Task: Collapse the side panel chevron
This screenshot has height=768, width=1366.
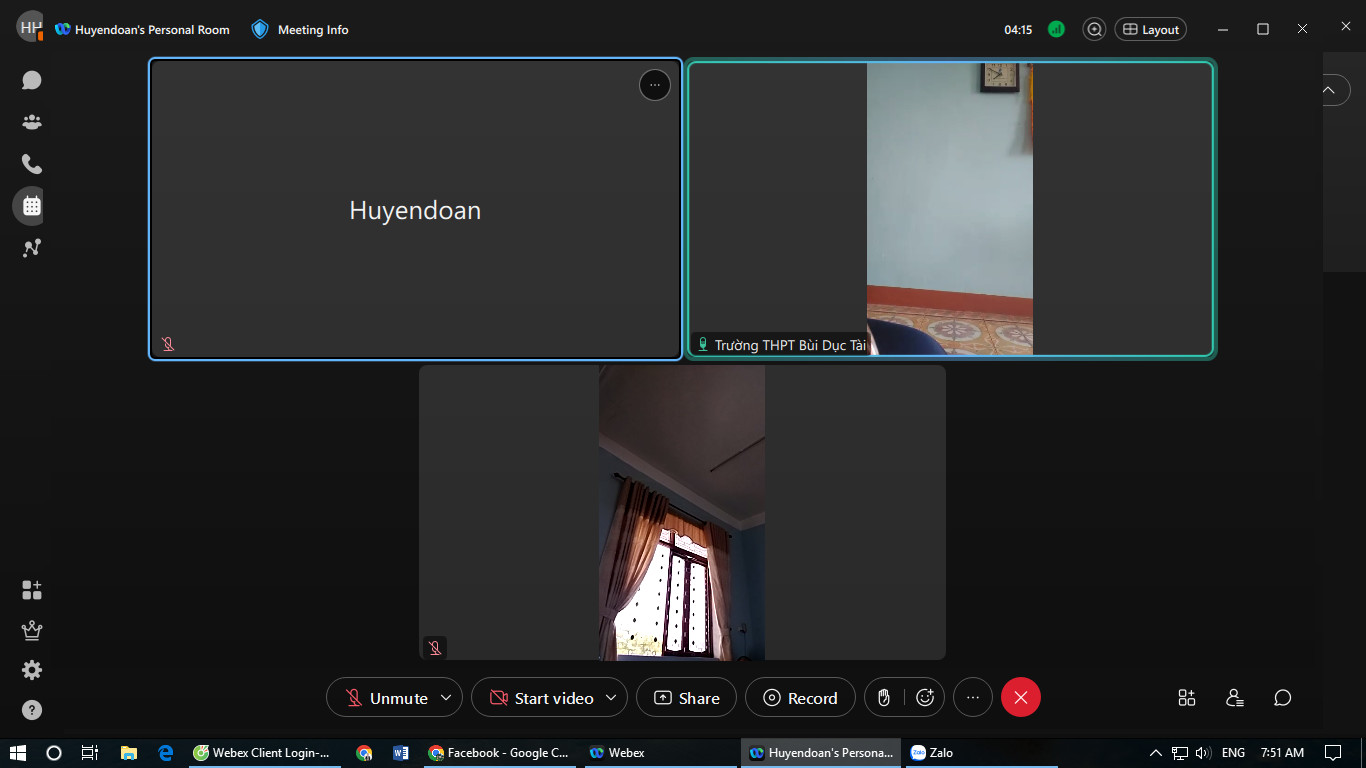Action: [x=1329, y=90]
